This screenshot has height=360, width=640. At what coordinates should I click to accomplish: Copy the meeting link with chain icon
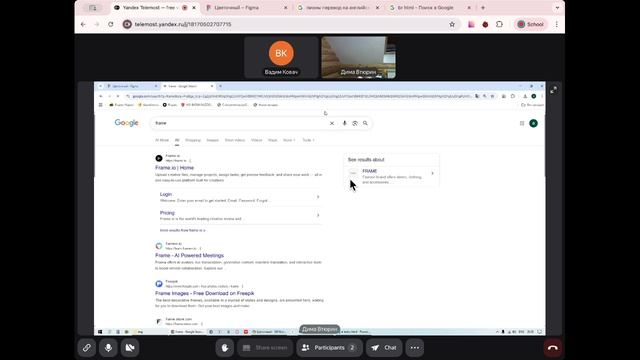(x=87, y=348)
